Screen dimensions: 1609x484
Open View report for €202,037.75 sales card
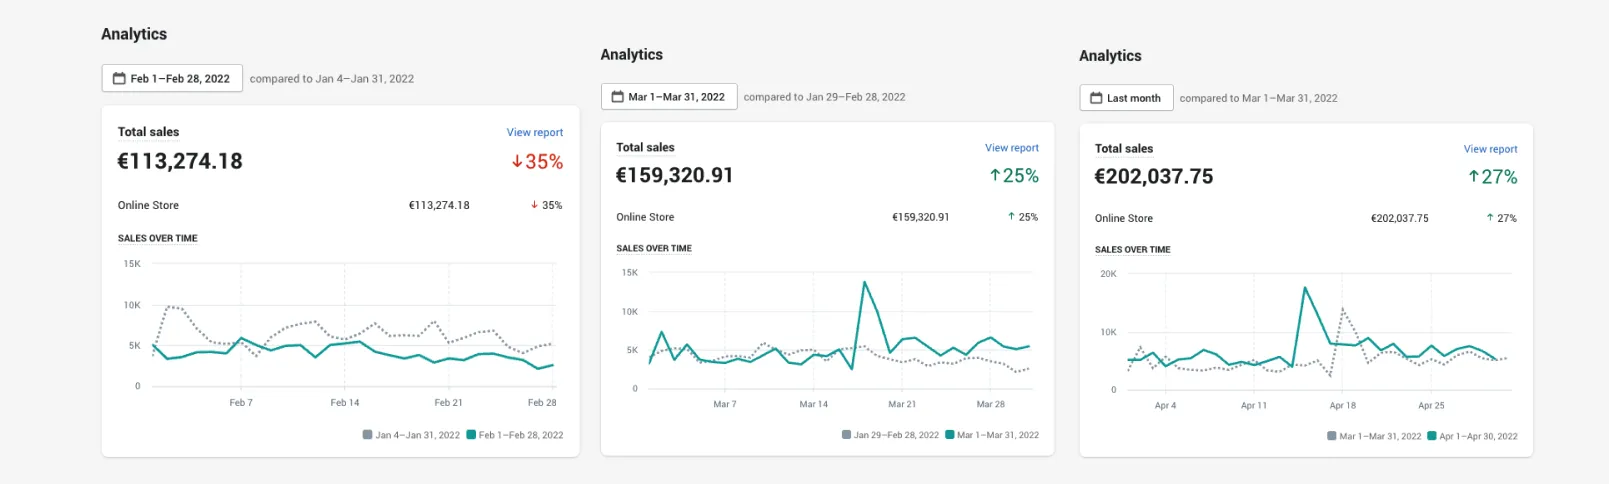(x=1491, y=149)
